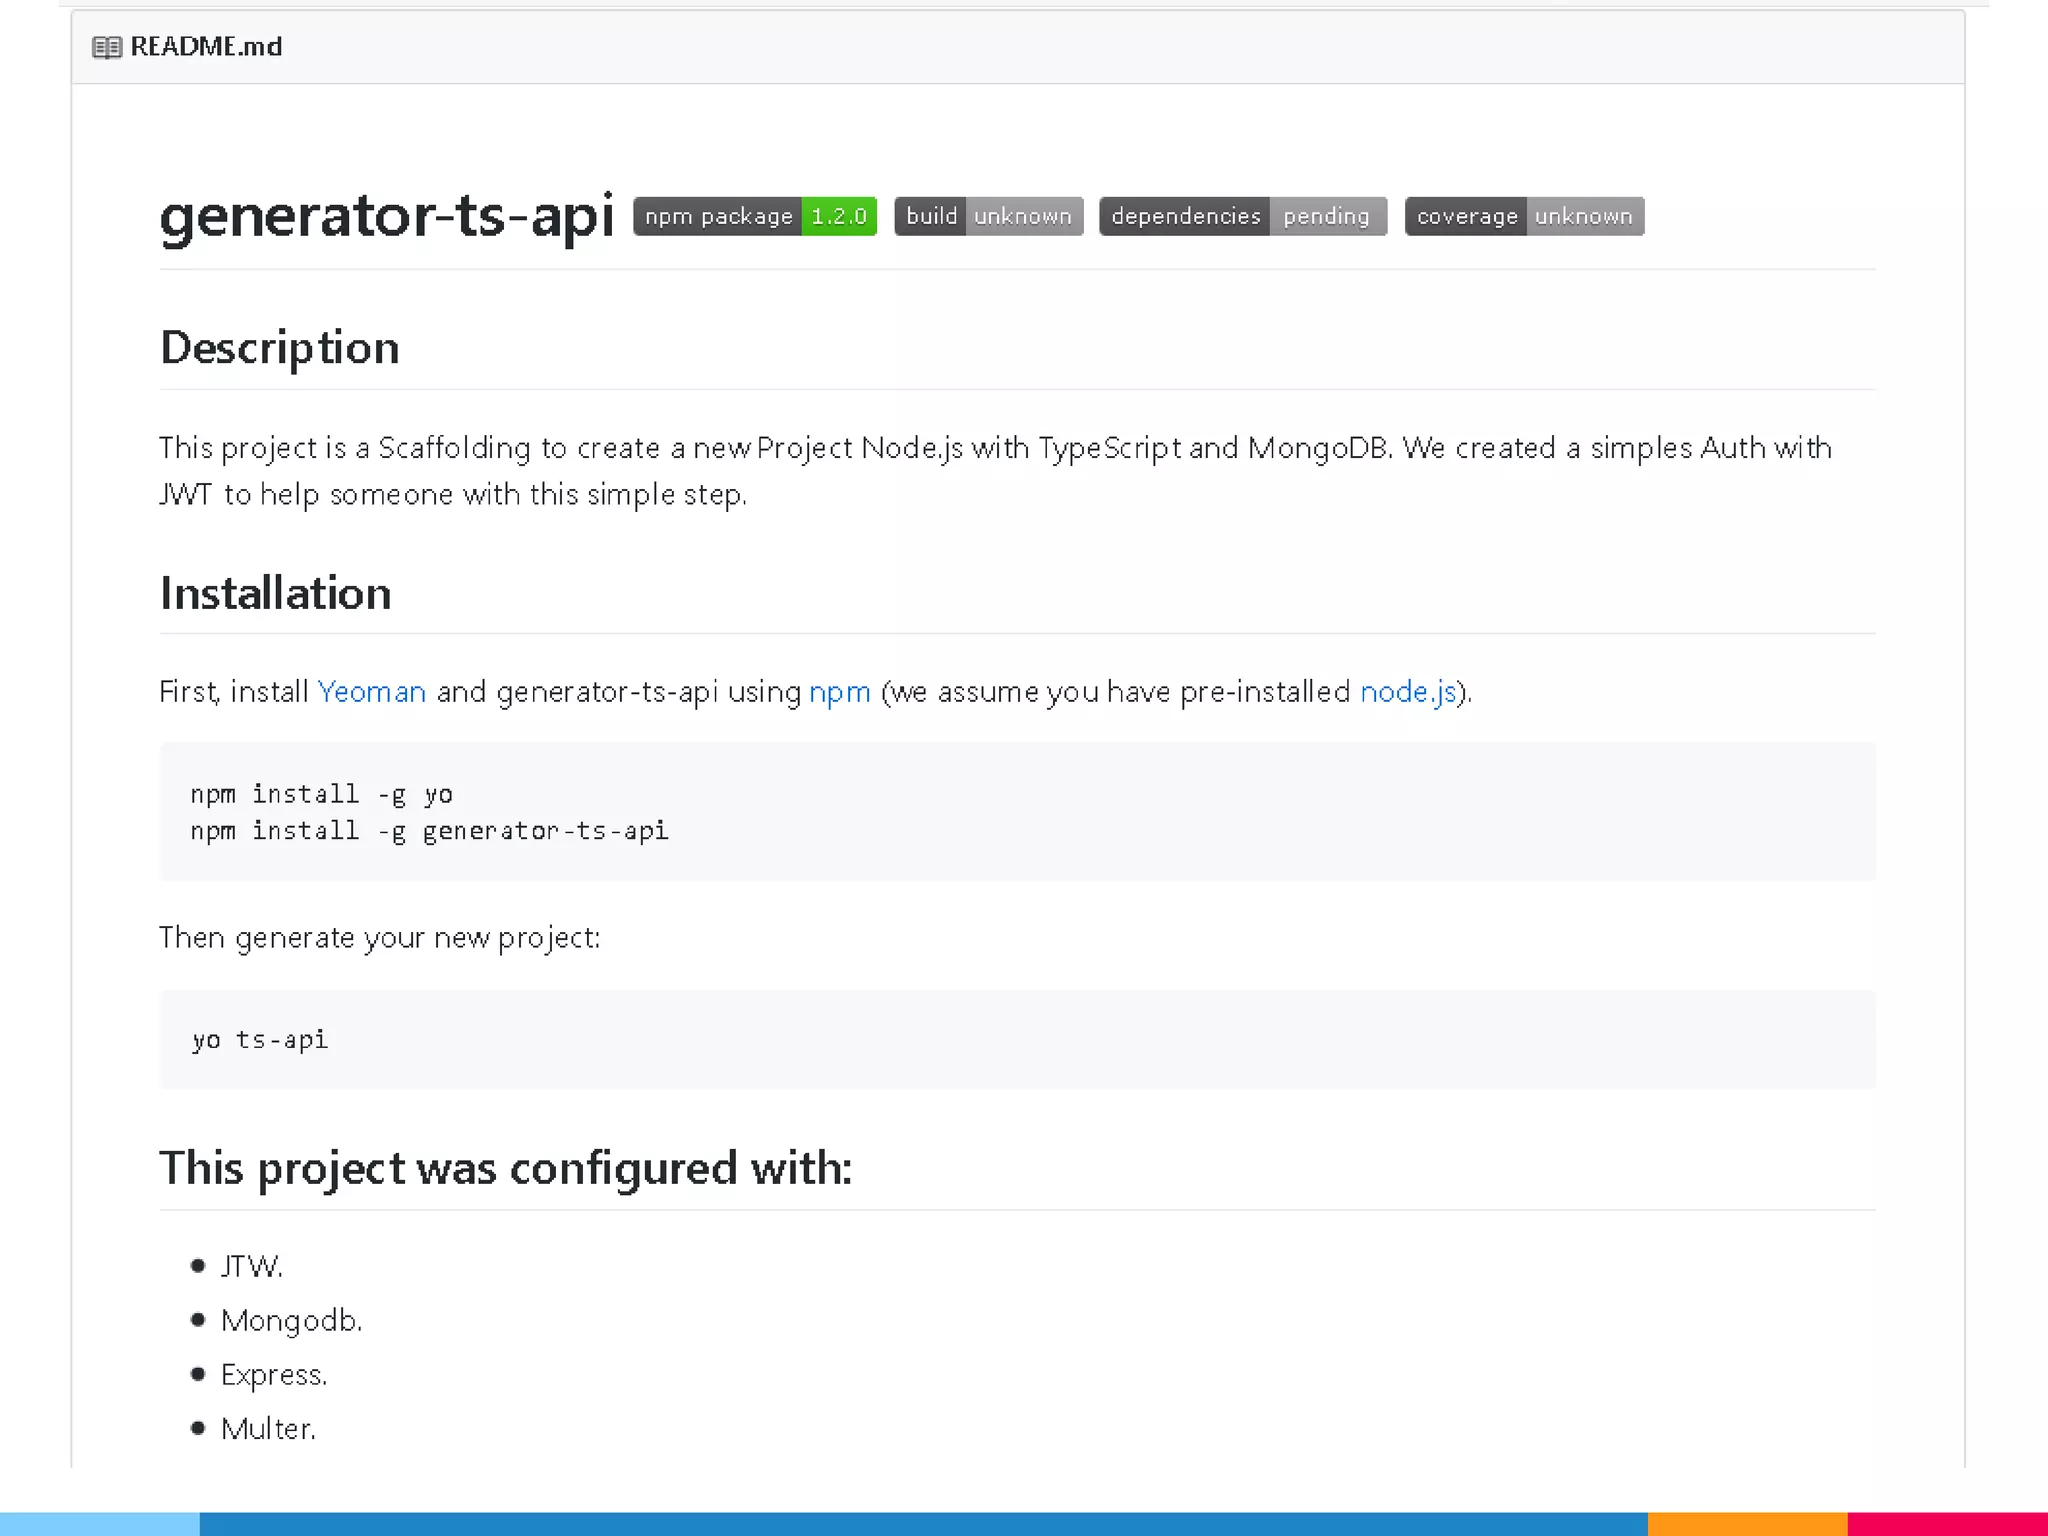Open the npm link
This screenshot has width=2048, height=1536.
[x=839, y=692]
